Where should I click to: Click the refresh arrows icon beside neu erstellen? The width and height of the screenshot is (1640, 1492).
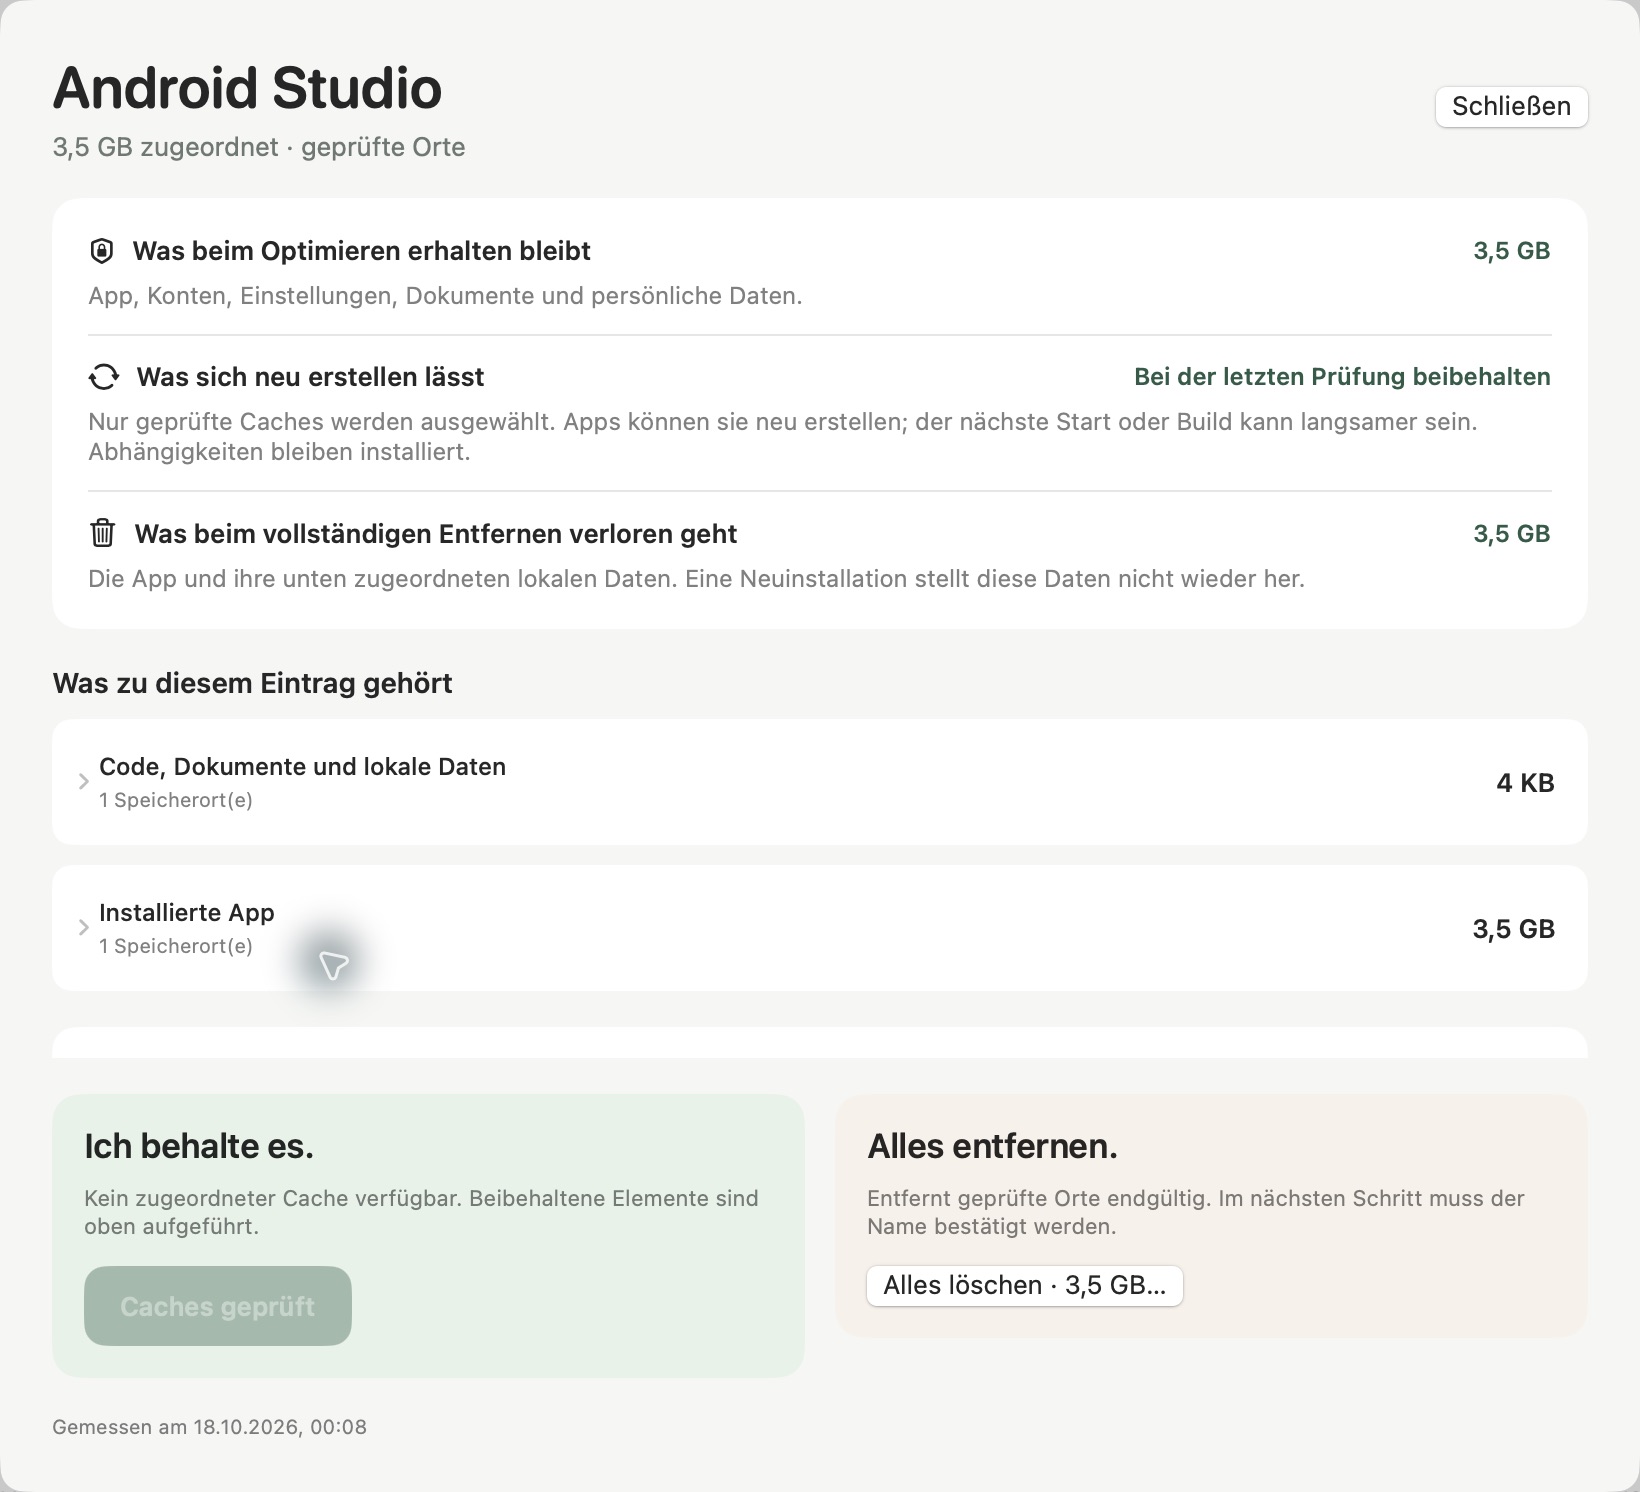point(103,377)
